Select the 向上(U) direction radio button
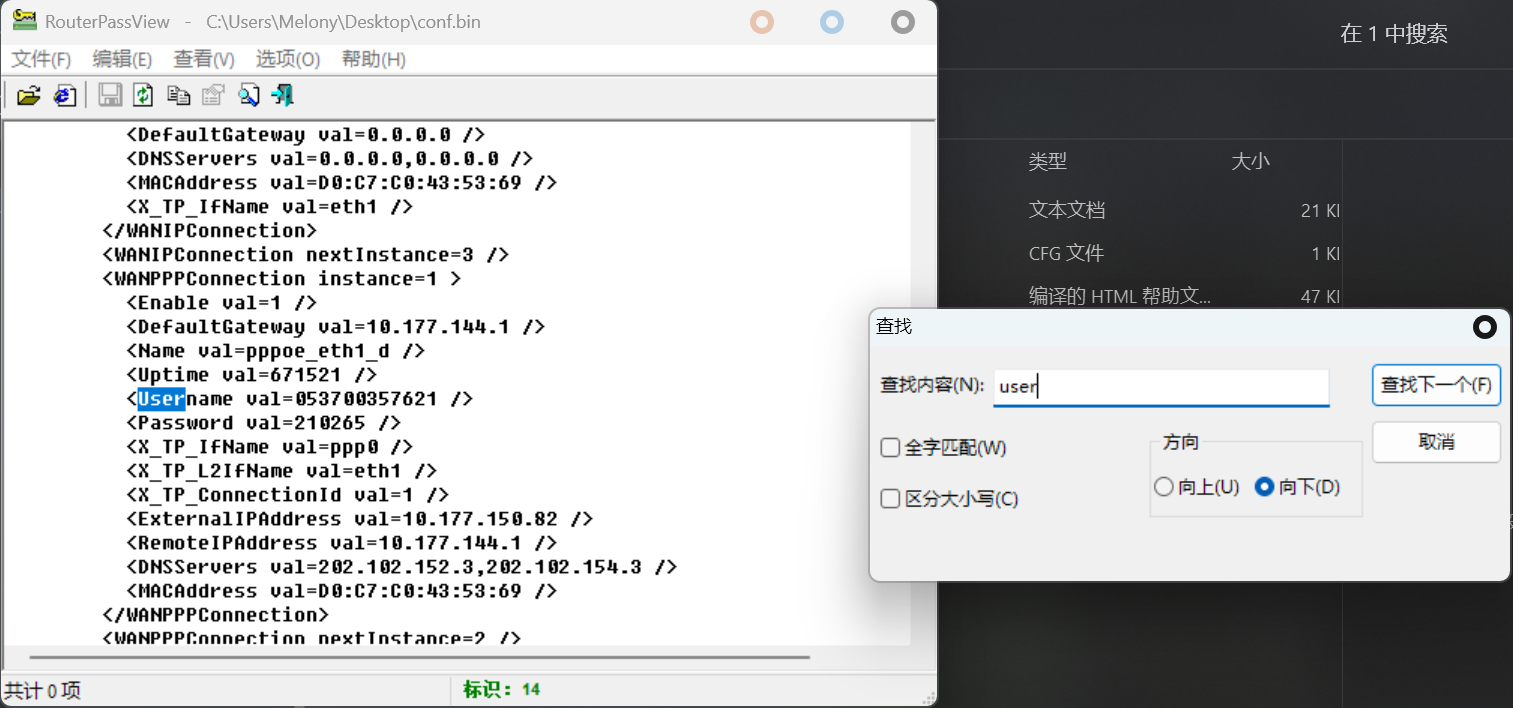The image size is (1513, 708). (x=1164, y=487)
